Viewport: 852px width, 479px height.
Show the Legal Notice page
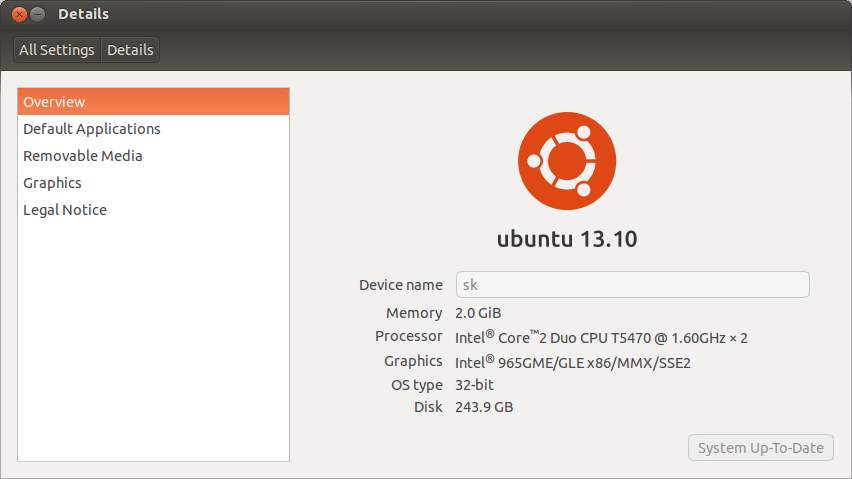tap(65, 210)
